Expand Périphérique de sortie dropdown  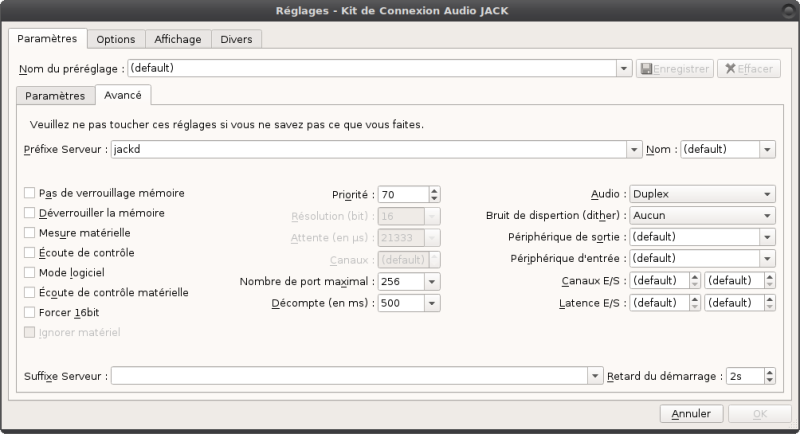click(x=767, y=237)
